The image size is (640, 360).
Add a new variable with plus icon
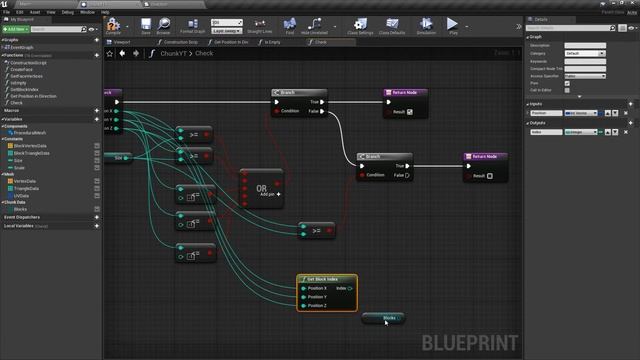[97, 119]
